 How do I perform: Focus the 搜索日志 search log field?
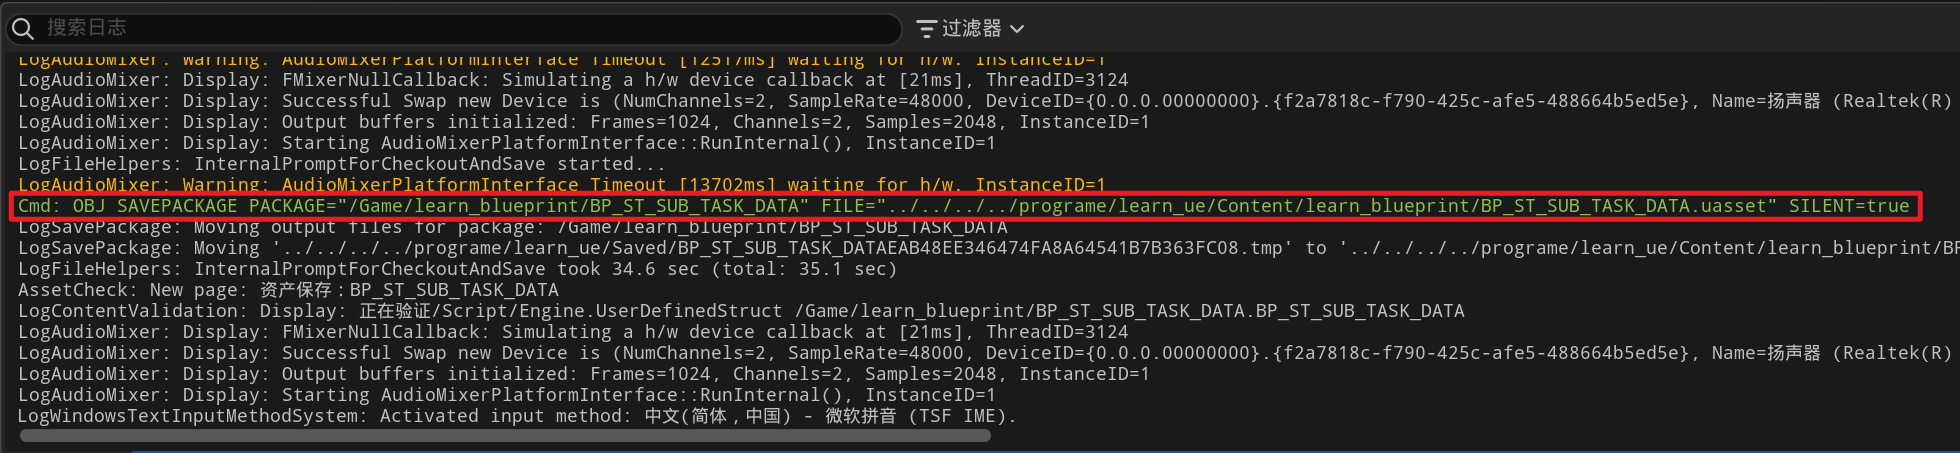tap(450, 28)
